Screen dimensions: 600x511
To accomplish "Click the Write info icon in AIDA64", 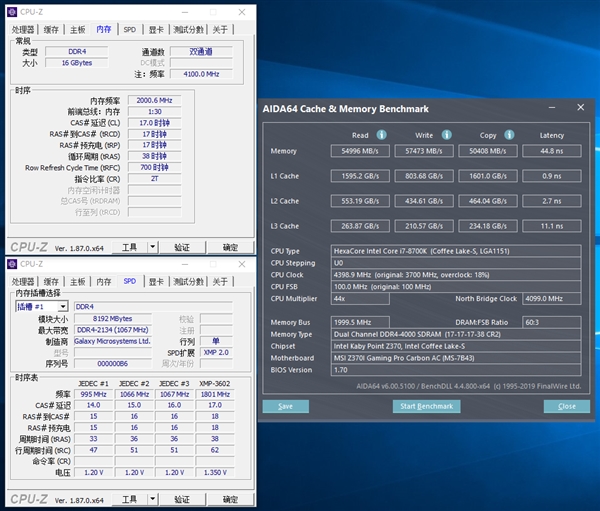I will click(x=446, y=135).
